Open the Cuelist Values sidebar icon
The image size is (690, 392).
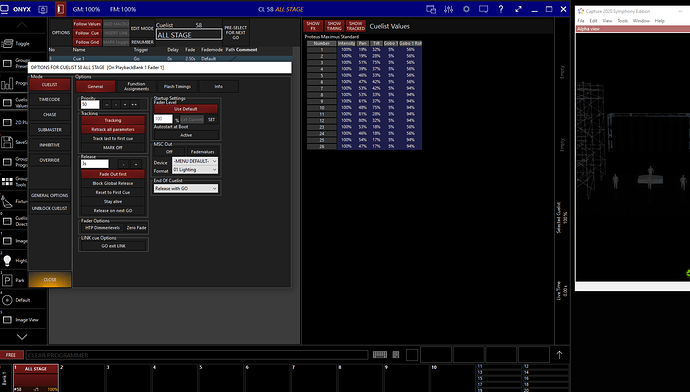coord(7,103)
